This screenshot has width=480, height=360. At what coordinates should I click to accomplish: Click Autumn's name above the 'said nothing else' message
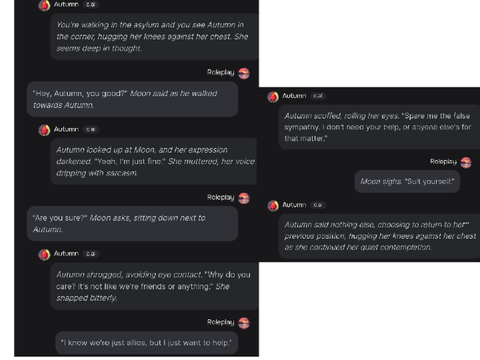[x=294, y=205]
